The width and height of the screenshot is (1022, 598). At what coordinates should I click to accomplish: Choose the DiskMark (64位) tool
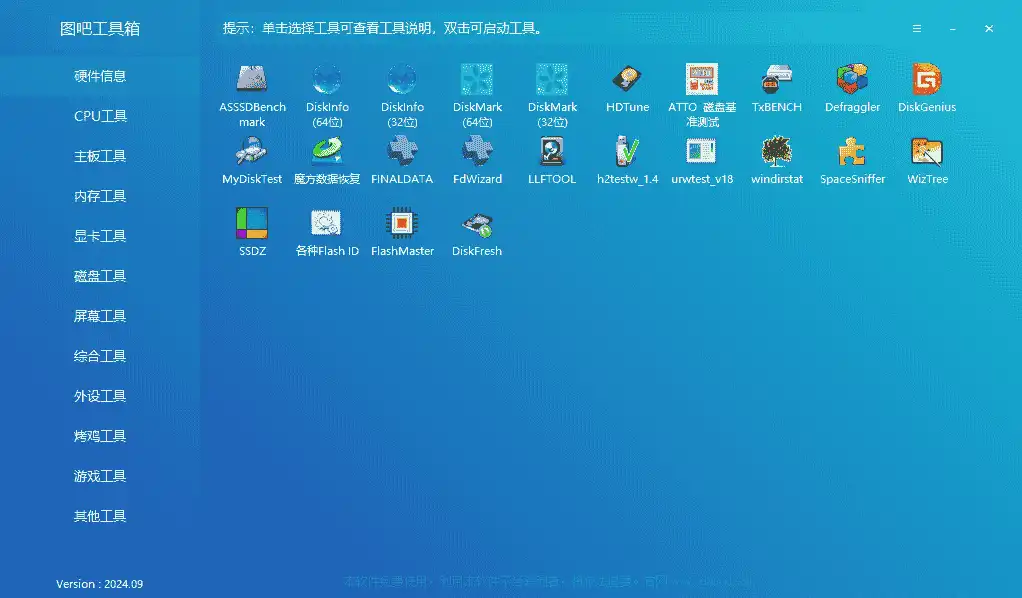(x=477, y=79)
